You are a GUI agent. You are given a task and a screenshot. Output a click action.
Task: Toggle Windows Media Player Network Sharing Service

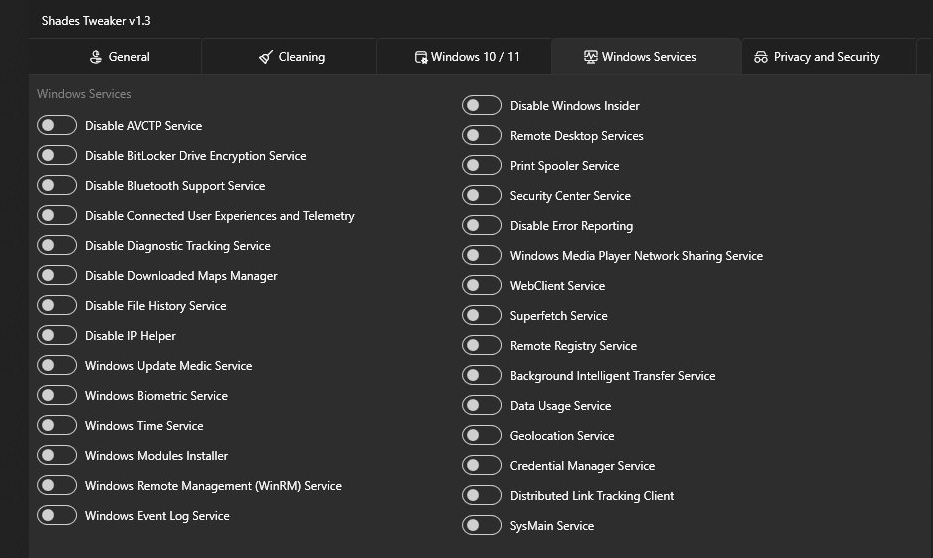pos(482,255)
